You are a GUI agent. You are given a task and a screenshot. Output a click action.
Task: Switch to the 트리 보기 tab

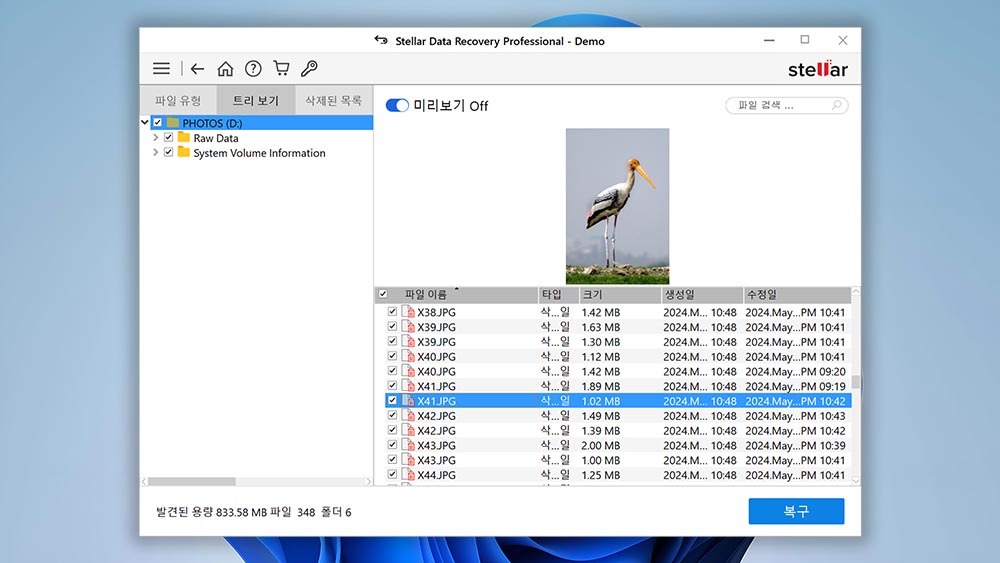coord(256,100)
